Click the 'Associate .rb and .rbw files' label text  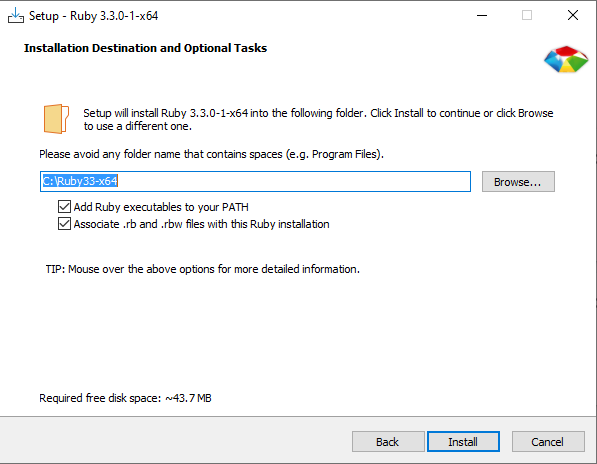tap(201, 224)
